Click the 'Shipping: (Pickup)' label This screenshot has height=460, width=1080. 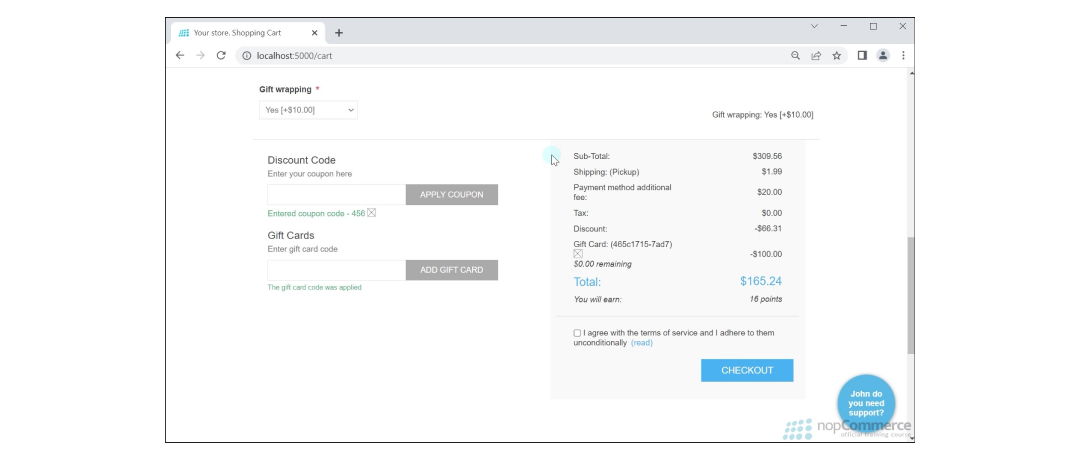[x=606, y=172]
